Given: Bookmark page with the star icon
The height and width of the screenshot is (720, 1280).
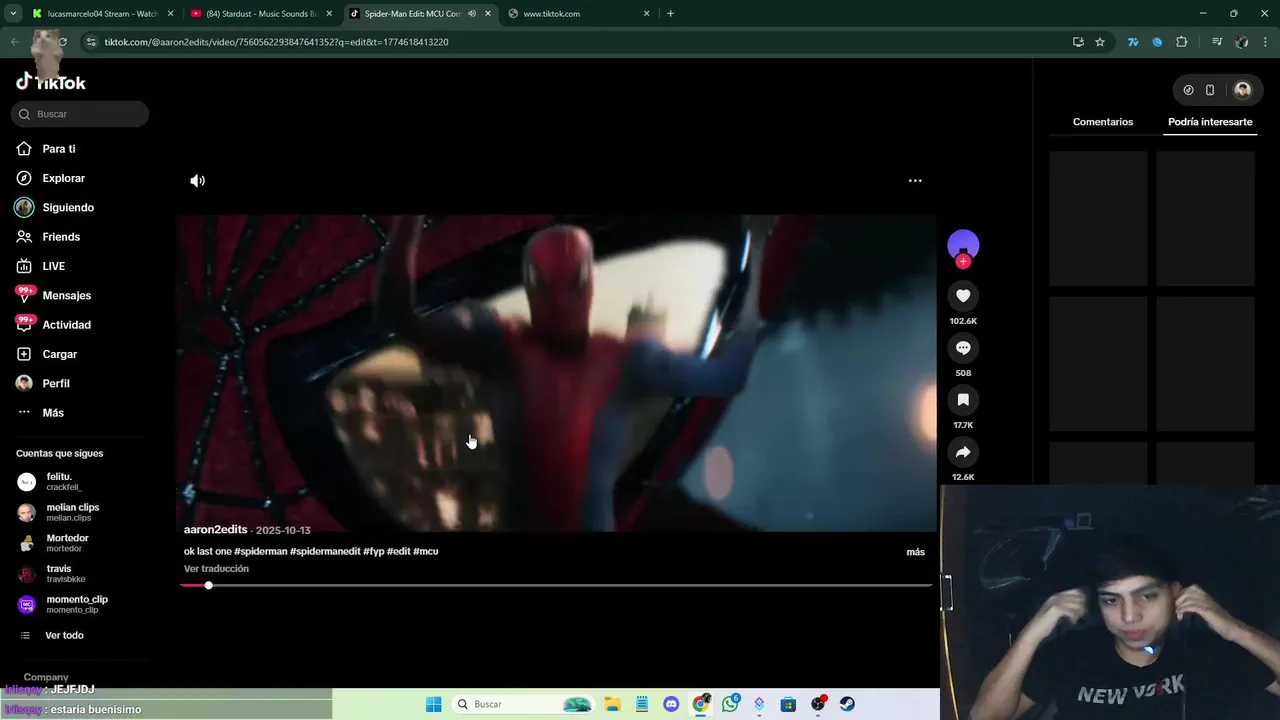Looking at the screenshot, I should coord(1100,42).
